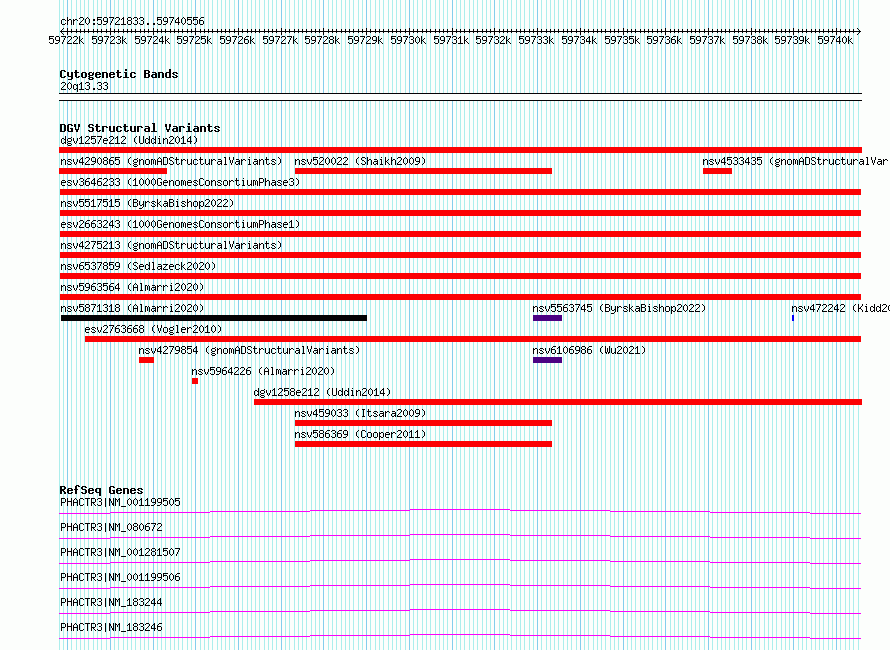
Task: Click the 59725k ruler position label
Action: (194, 40)
